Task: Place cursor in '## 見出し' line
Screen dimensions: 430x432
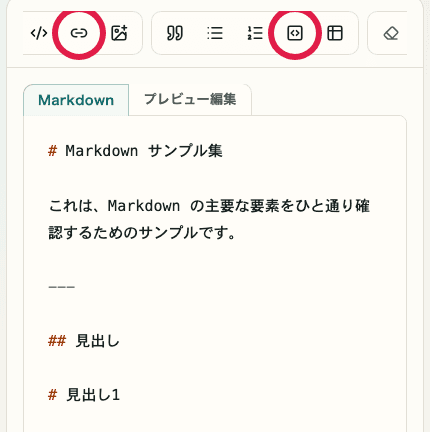Action: [x=84, y=341]
